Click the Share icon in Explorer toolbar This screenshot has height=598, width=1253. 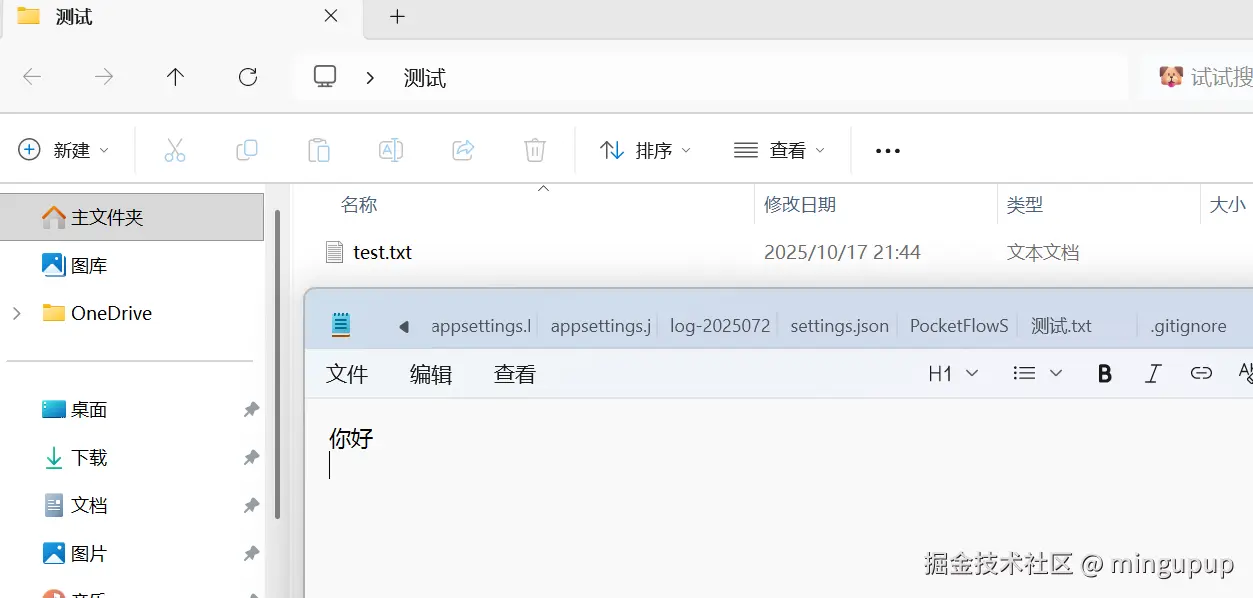462,149
